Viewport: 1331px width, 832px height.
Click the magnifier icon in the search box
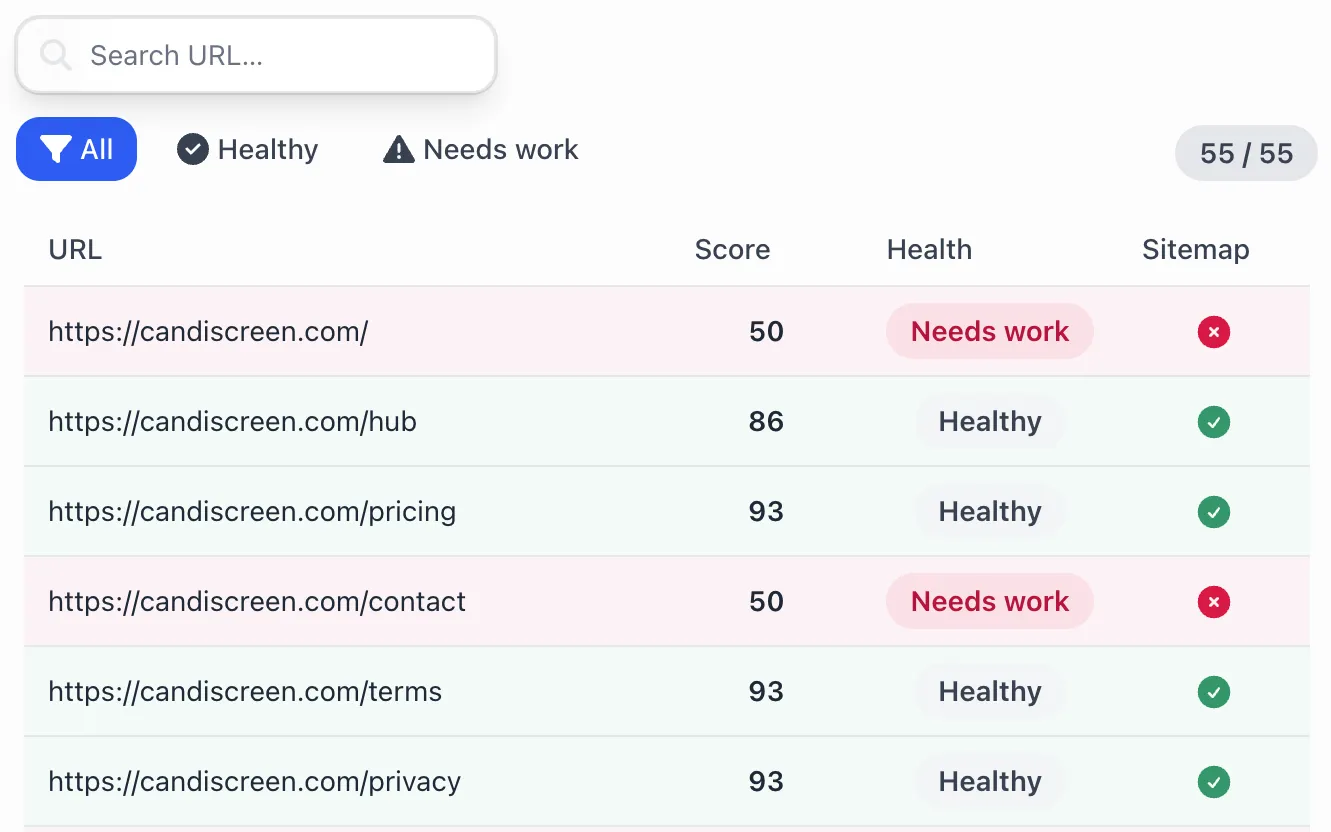tap(56, 55)
